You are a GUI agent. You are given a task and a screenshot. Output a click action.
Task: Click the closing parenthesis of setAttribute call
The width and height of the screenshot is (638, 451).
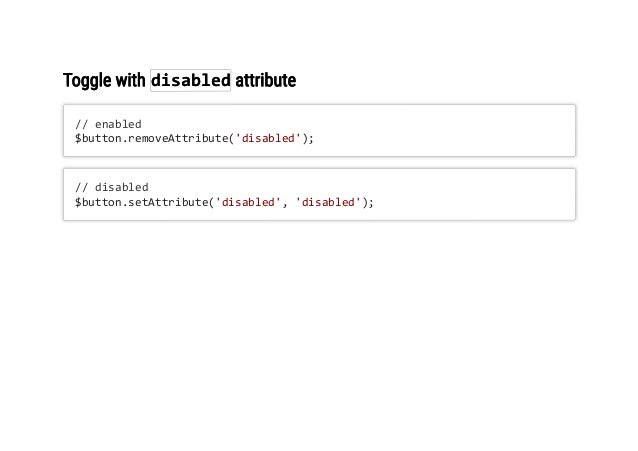click(x=366, y=202)
